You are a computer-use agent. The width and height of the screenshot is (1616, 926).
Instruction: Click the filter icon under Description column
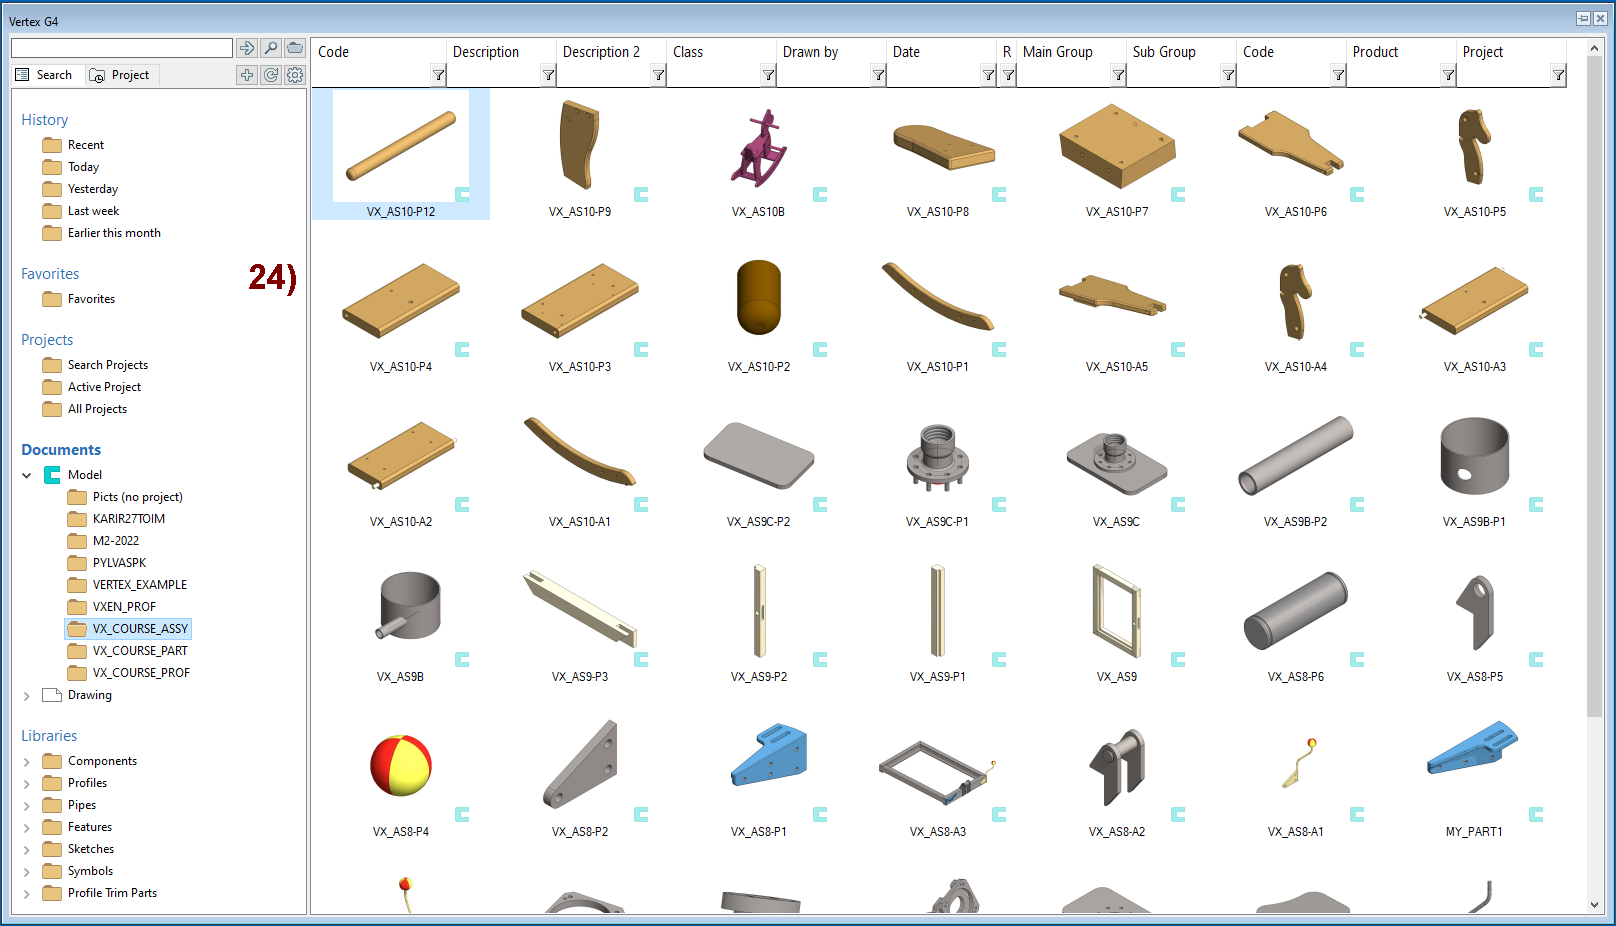[x=548, y=75]
